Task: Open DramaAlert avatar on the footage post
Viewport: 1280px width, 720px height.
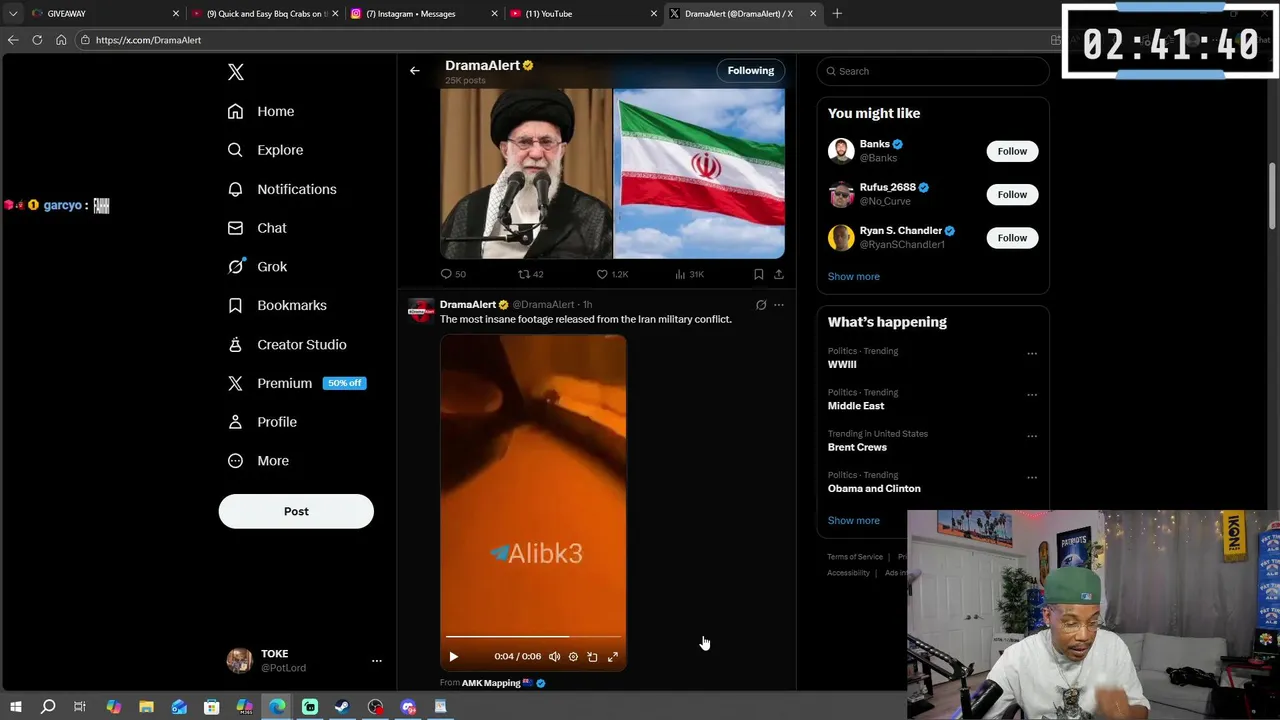Action: (421, 311)
